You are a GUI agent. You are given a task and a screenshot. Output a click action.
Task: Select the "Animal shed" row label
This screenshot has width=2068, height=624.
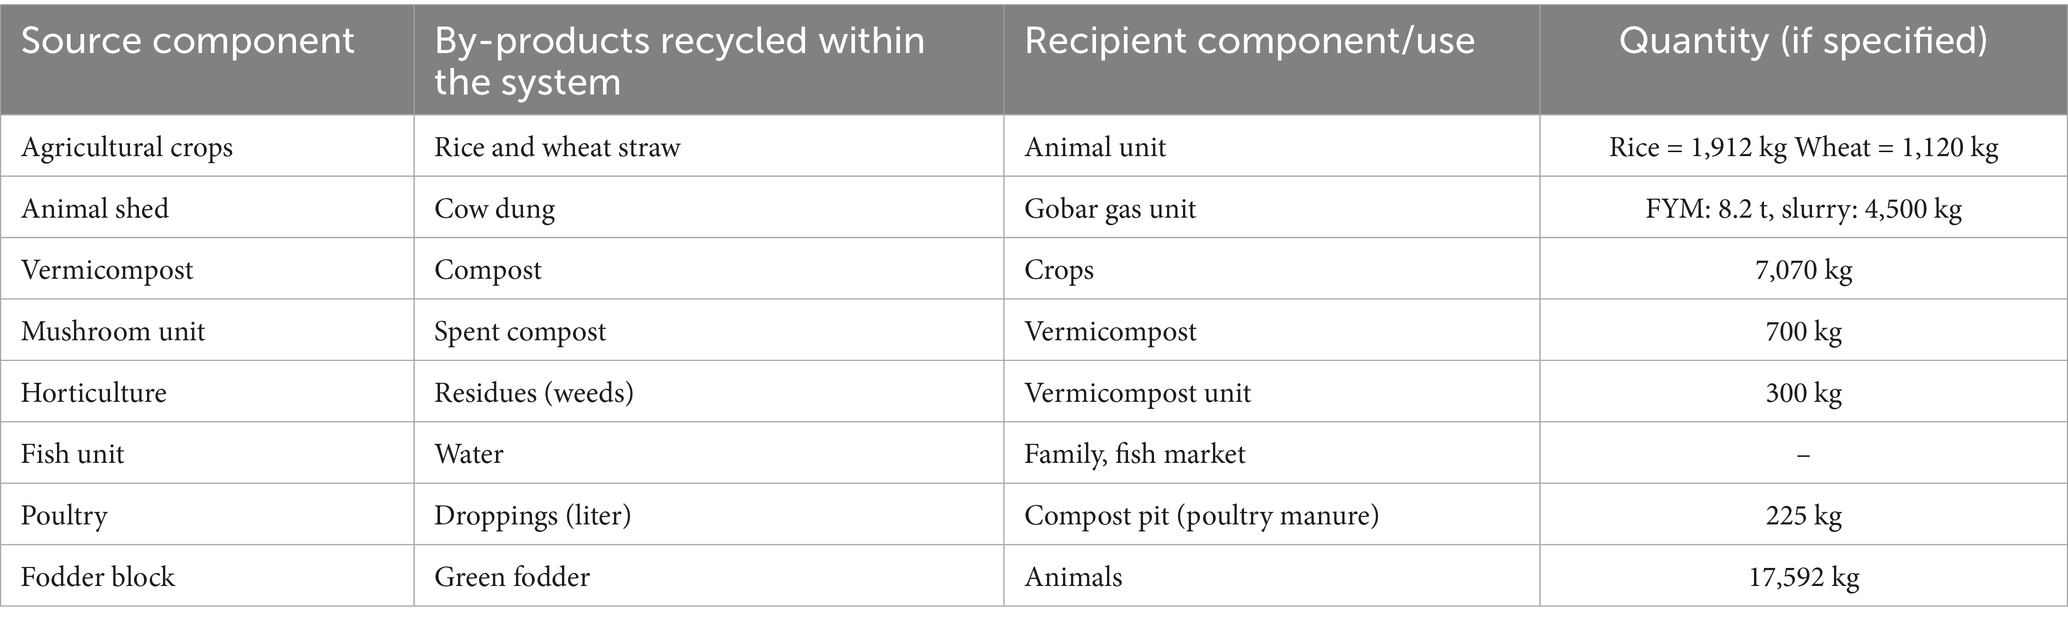click(95, 209)
